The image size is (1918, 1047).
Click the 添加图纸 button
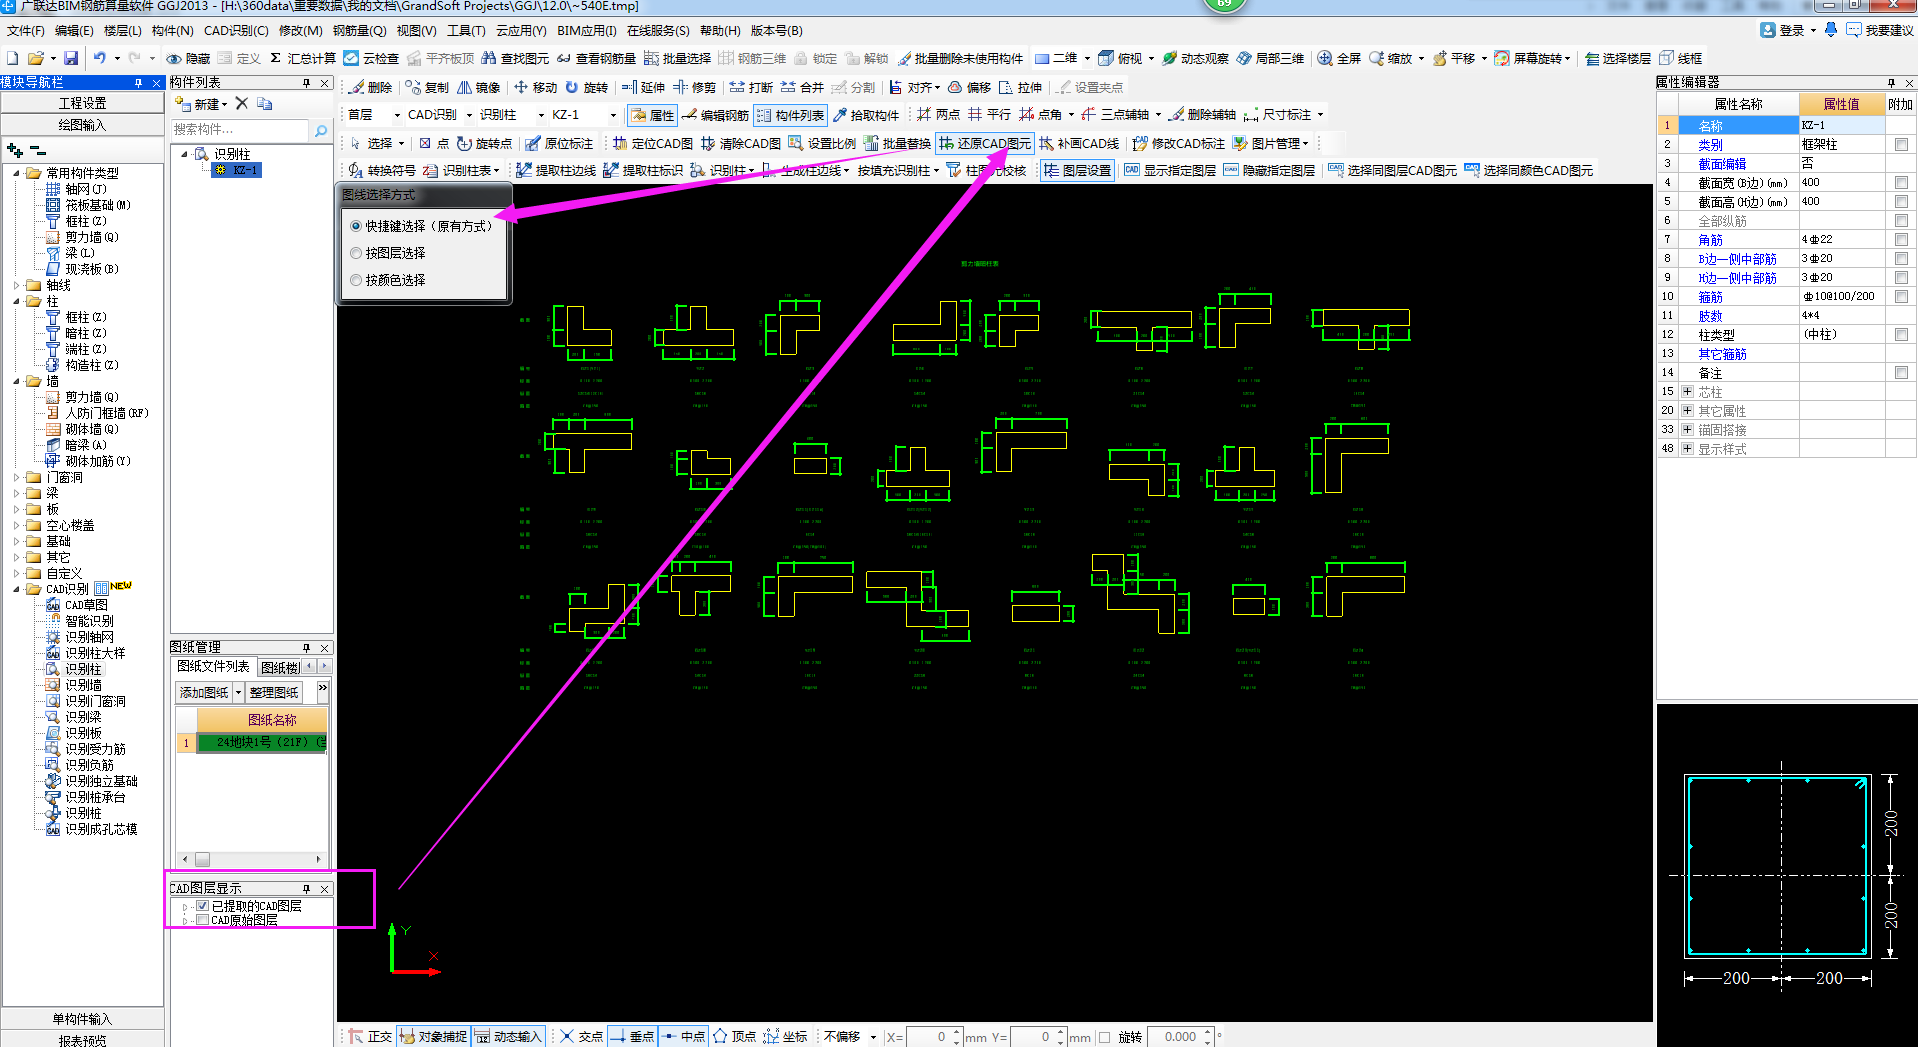coord(204,692)
